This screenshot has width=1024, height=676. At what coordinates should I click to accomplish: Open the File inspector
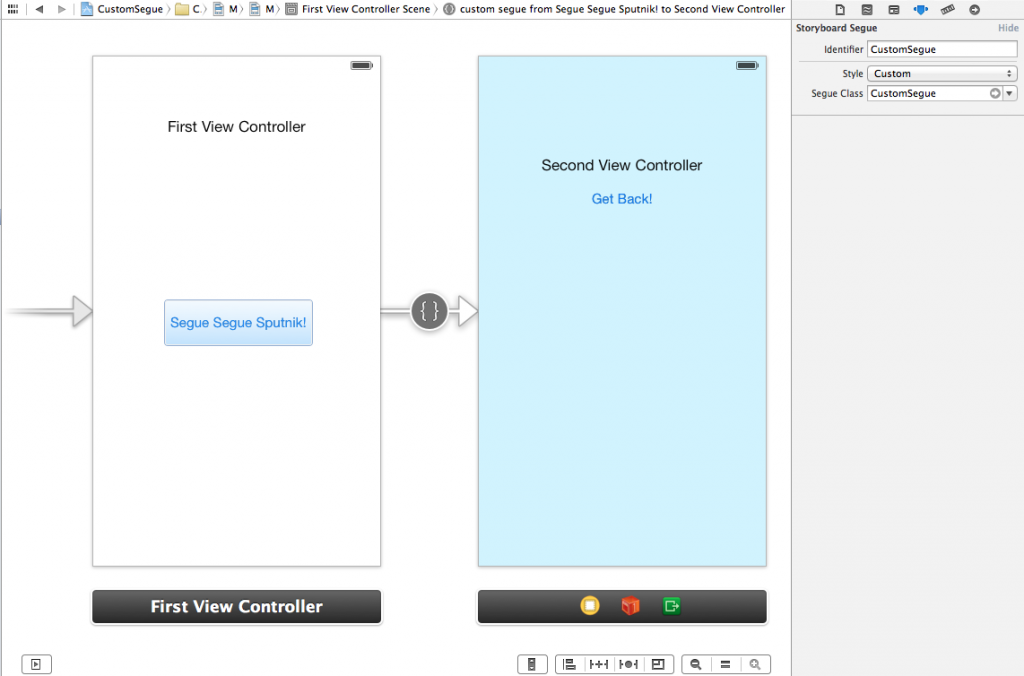click(x=840, y=9)
